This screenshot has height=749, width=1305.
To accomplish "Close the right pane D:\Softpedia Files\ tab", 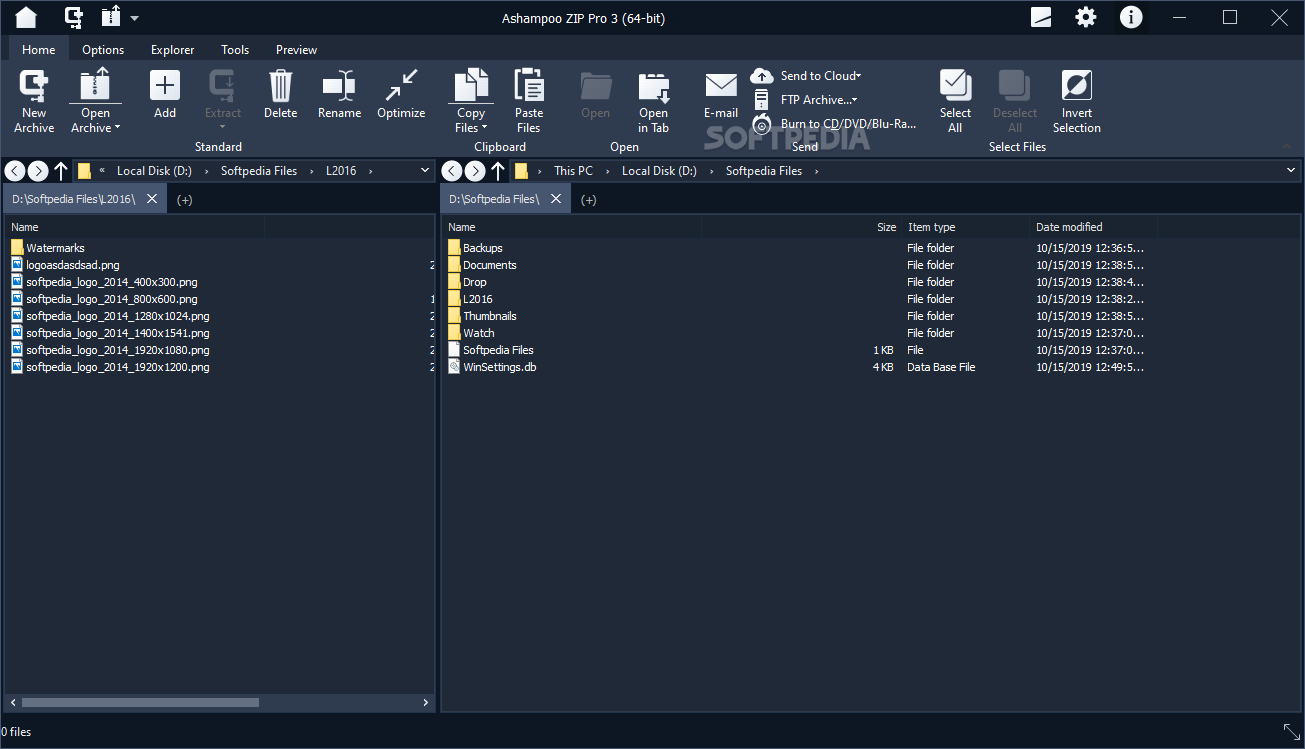I will [x=557, y=199].
